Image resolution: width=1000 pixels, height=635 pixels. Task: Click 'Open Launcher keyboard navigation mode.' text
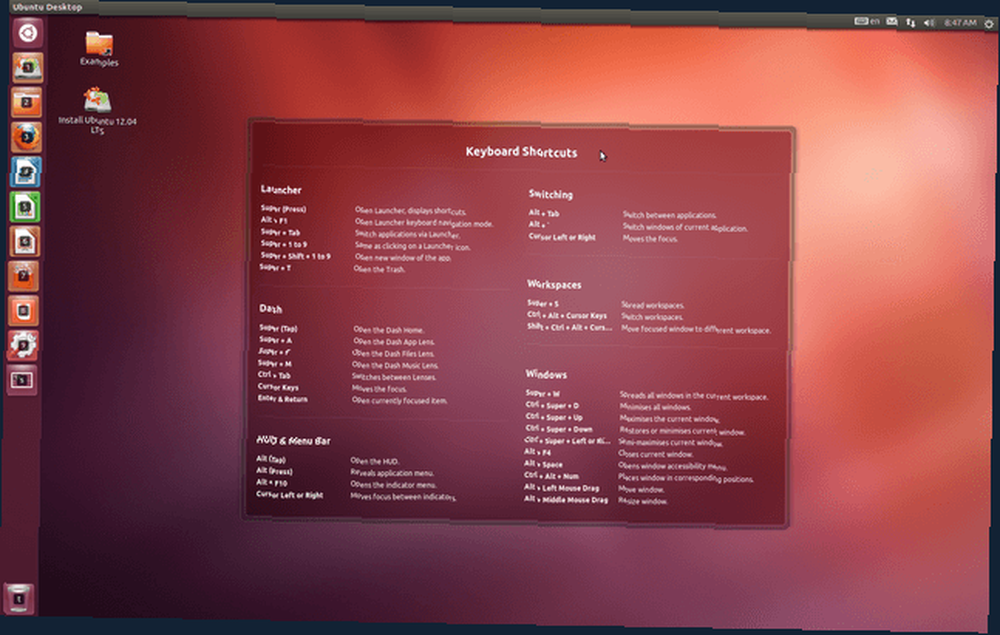coord(424,223)
